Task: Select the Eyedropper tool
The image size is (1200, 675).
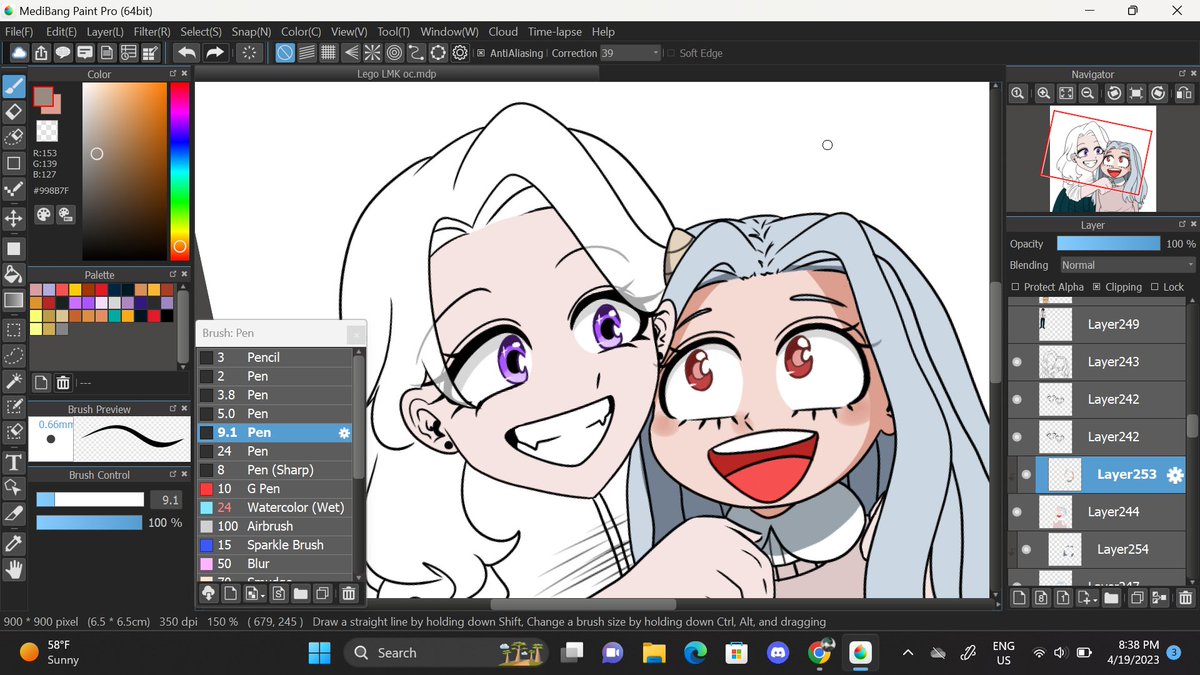Action: click(x=14, y=543)
